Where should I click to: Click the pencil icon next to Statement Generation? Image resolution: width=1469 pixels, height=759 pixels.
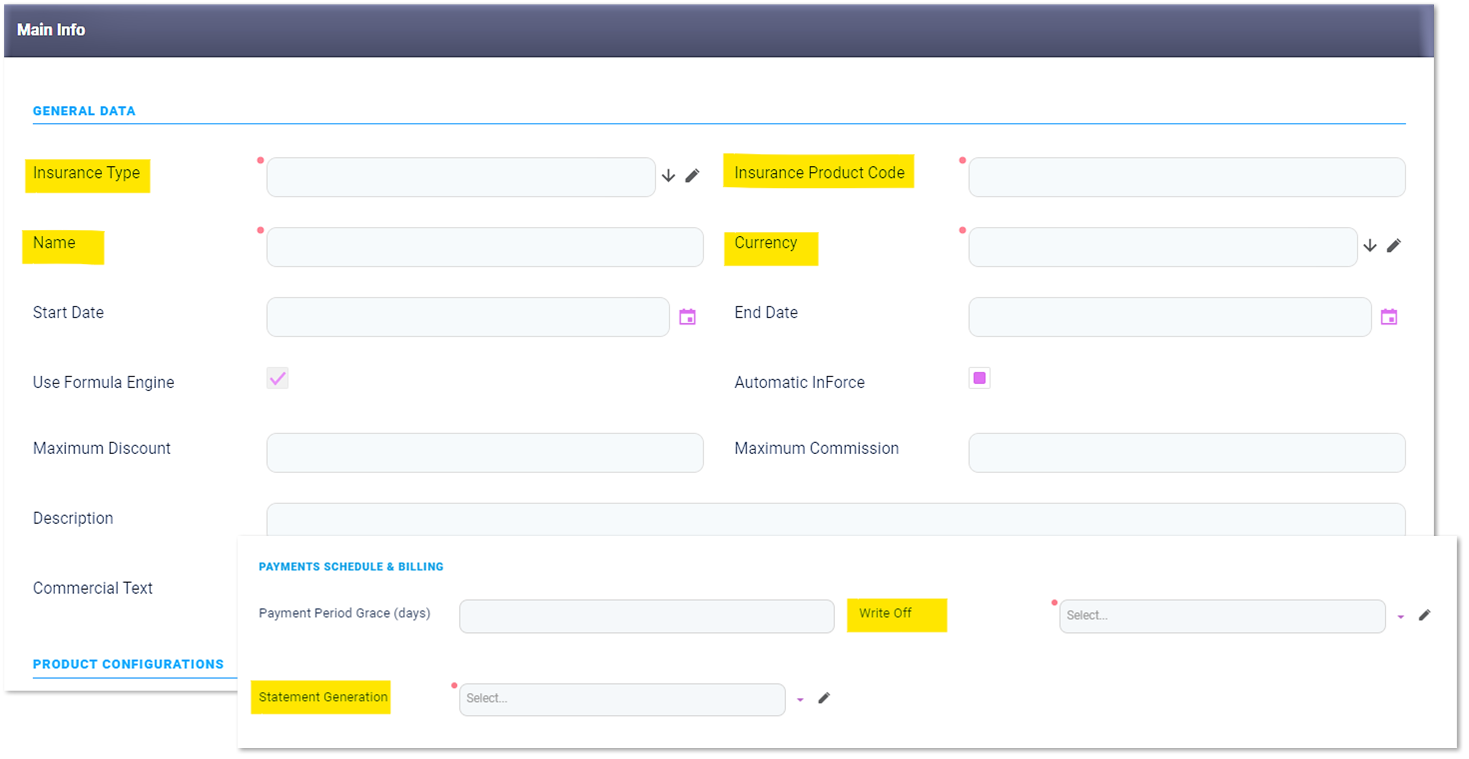point(824,698)
